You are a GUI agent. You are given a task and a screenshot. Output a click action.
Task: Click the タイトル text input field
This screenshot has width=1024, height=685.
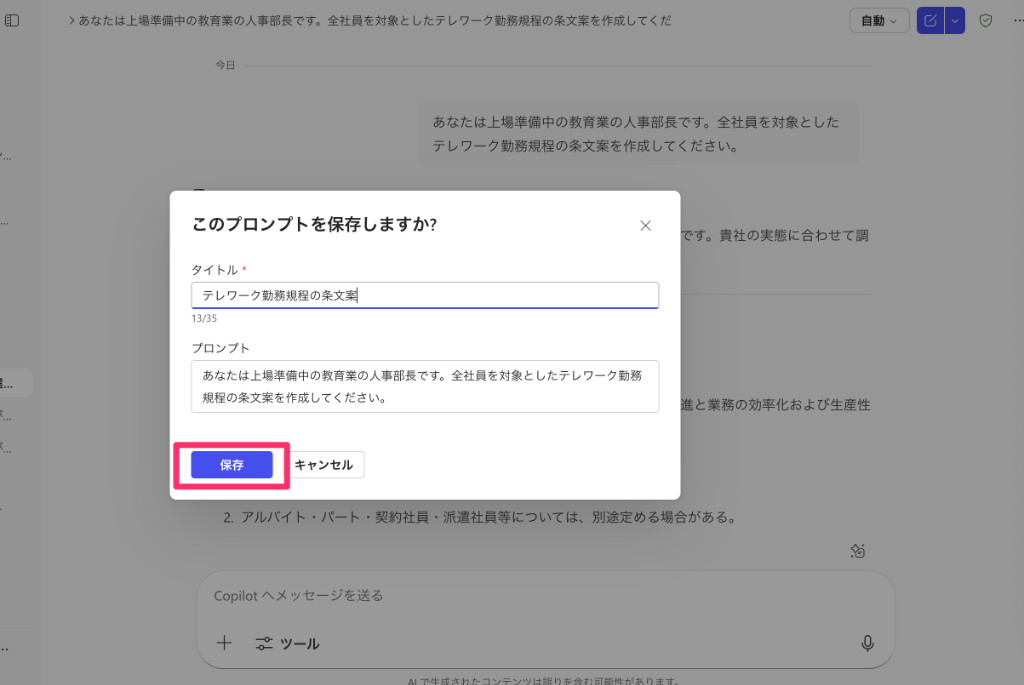pos(424,295)
